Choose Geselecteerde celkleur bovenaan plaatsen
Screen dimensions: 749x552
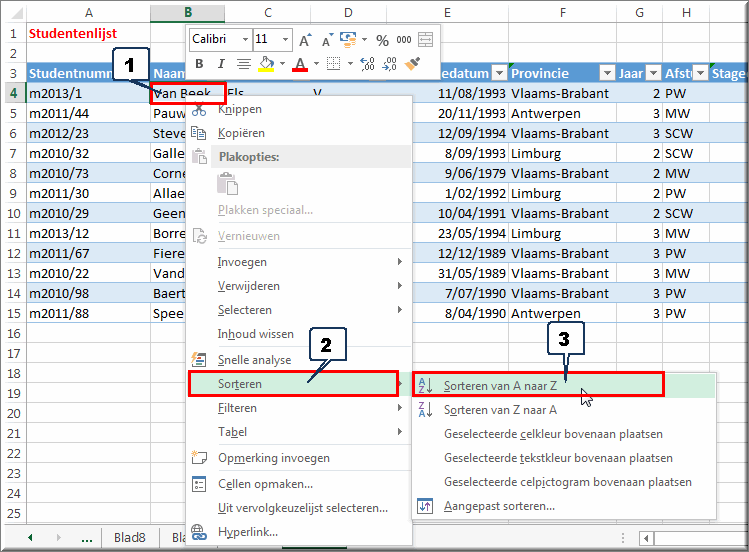coord(564,434)
